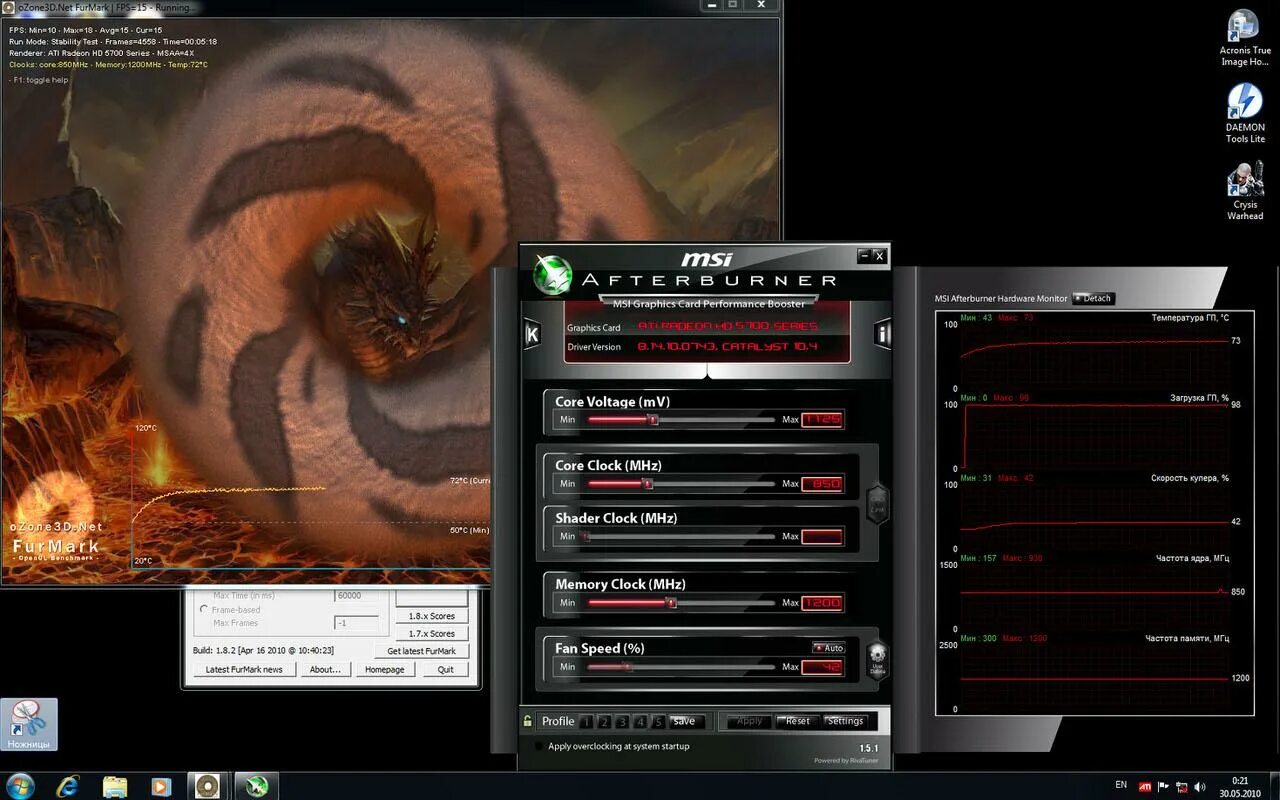This screenshot has height=800, width=1280.
Task: Click the Fan Speed value field 42
Action: point(822,667)
